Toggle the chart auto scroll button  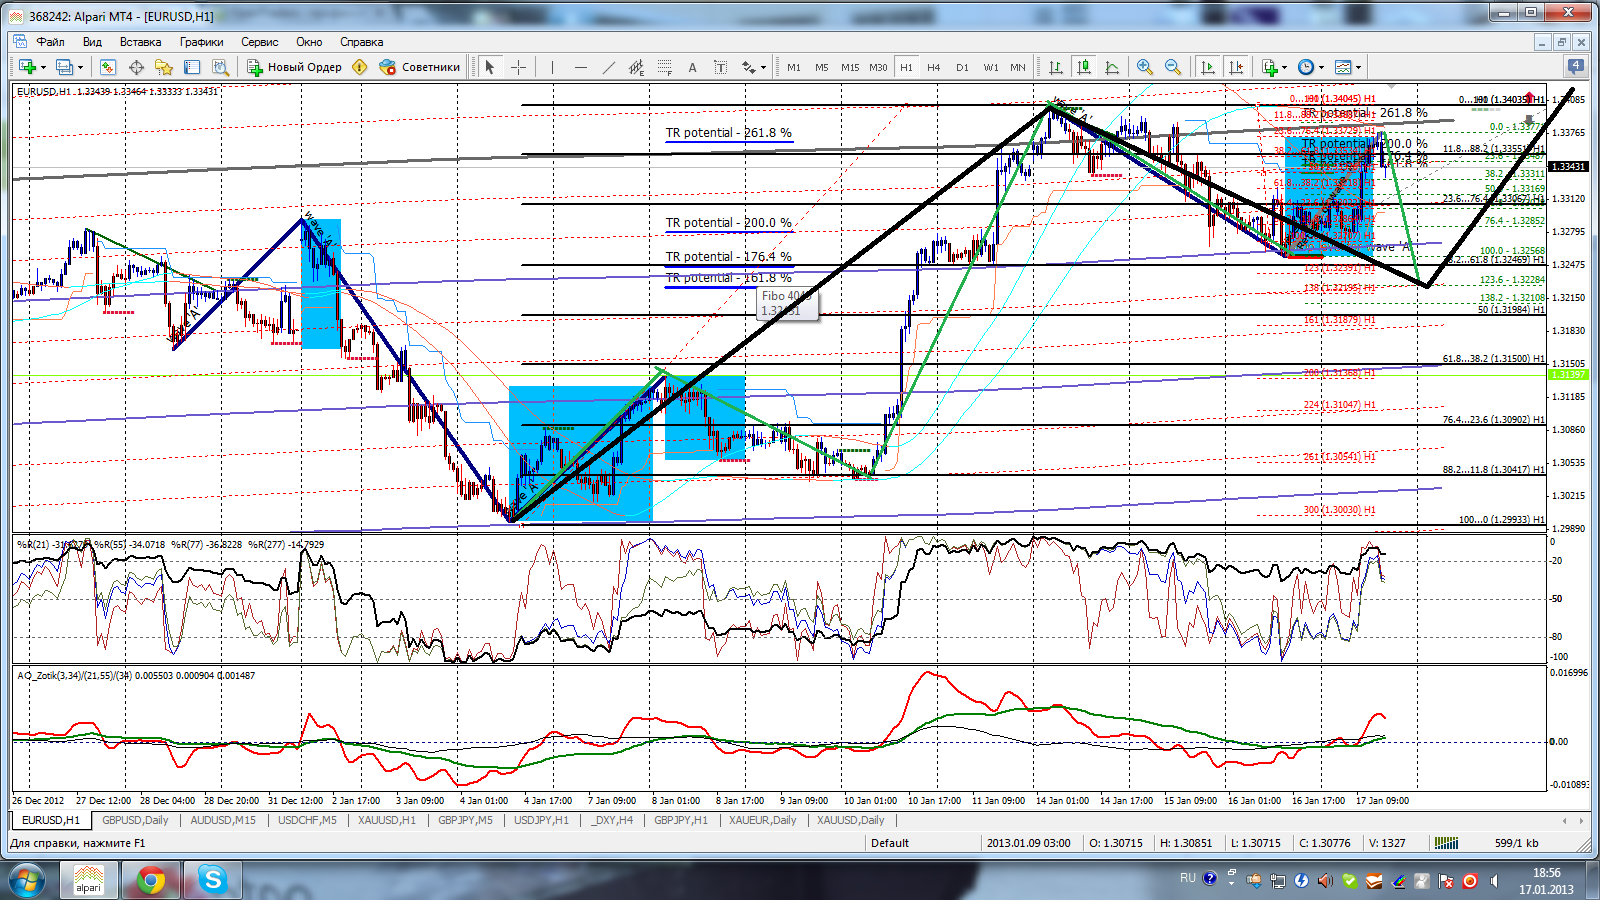1208,67
